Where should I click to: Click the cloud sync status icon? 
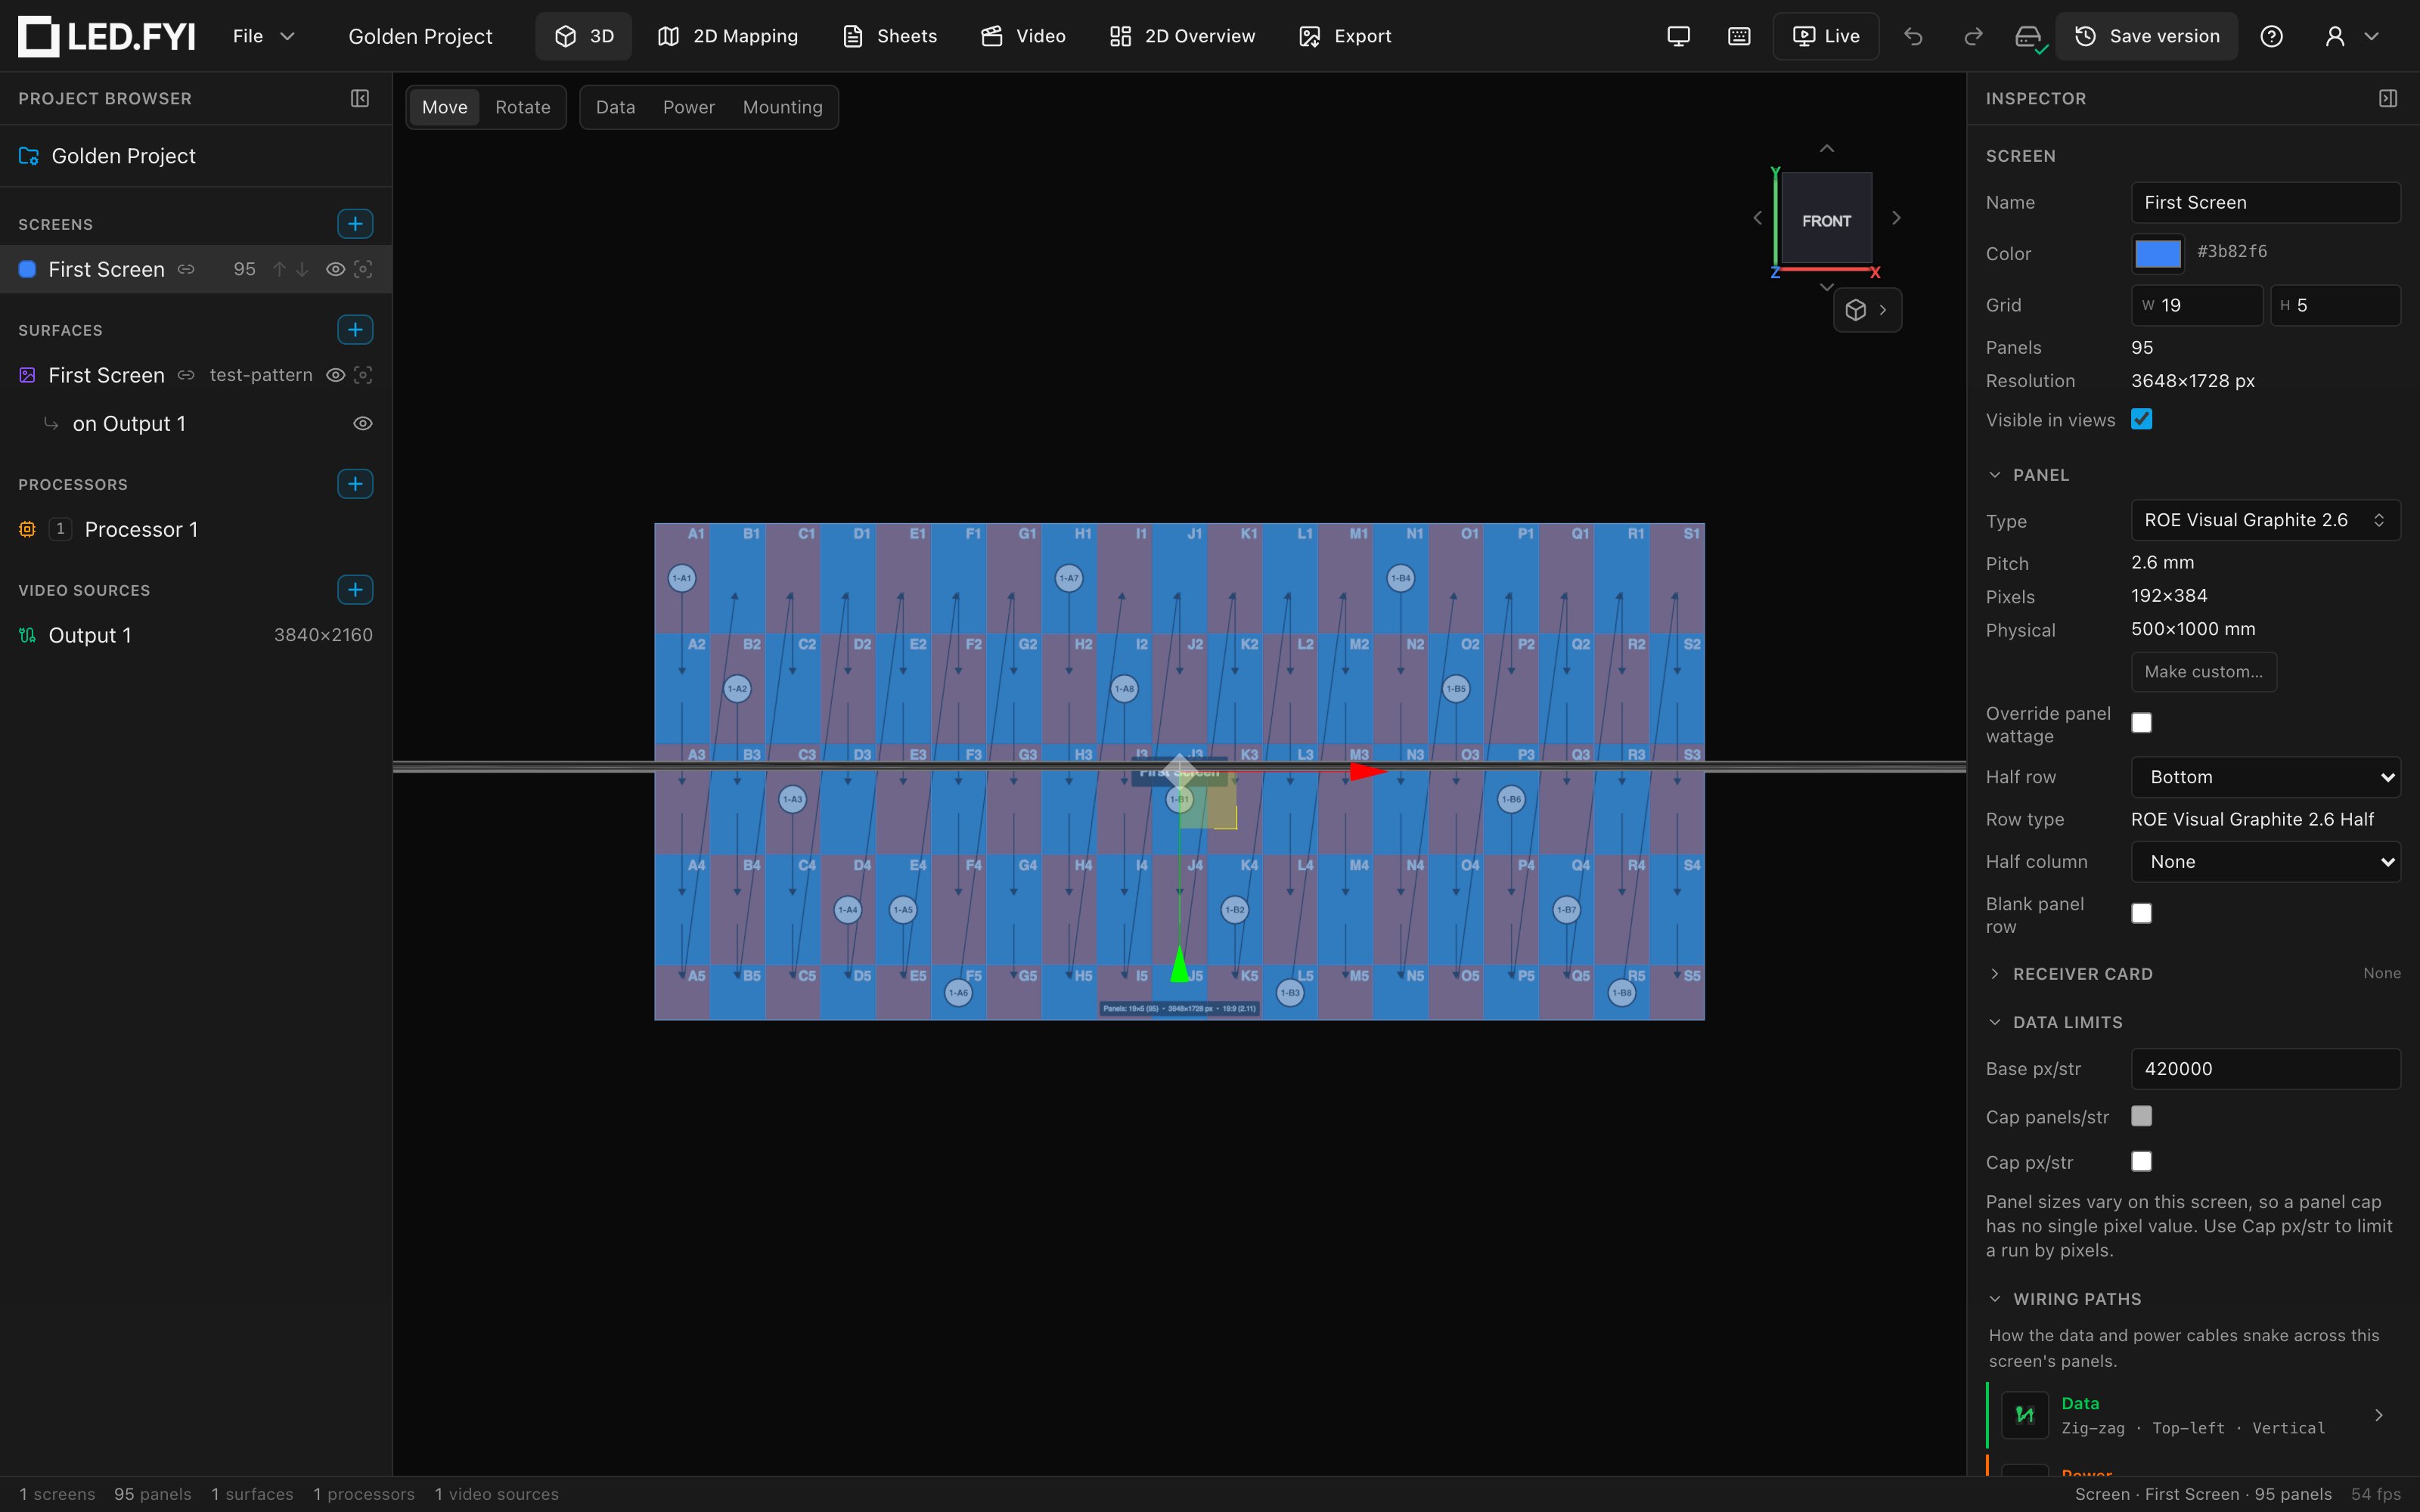click(x=2029, y=37)
